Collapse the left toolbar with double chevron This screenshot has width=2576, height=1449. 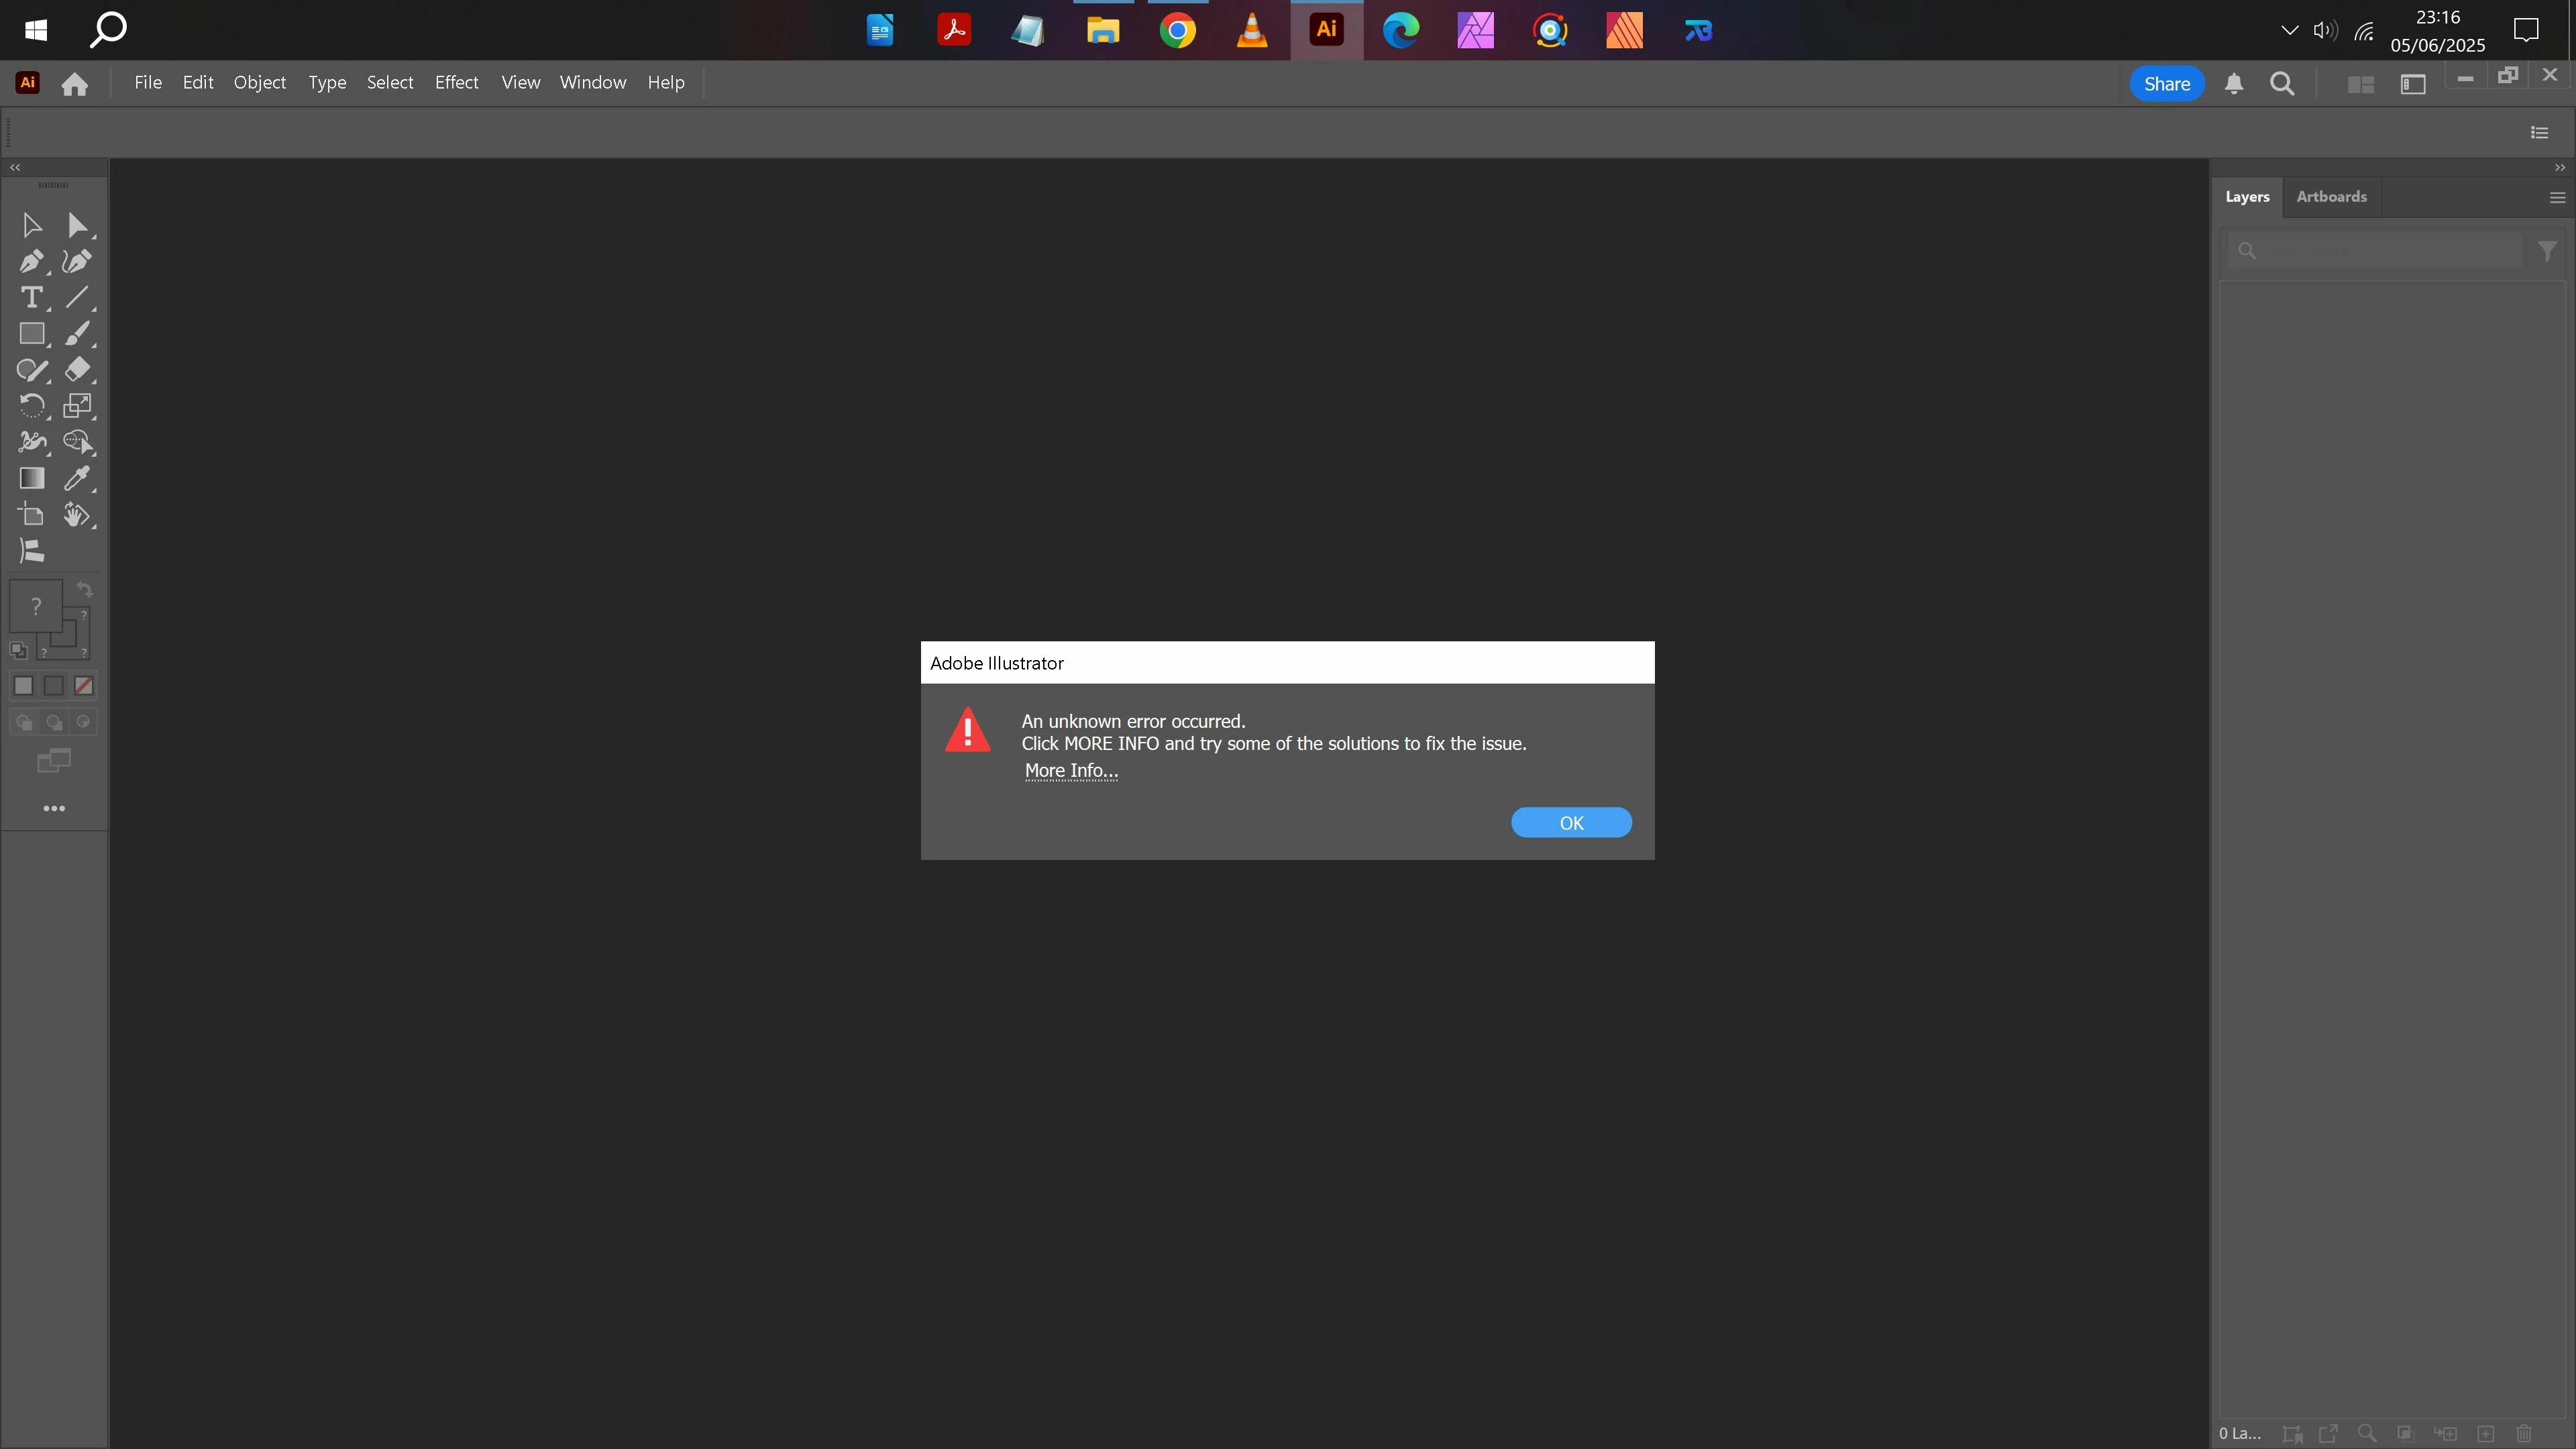click(15, 168)
